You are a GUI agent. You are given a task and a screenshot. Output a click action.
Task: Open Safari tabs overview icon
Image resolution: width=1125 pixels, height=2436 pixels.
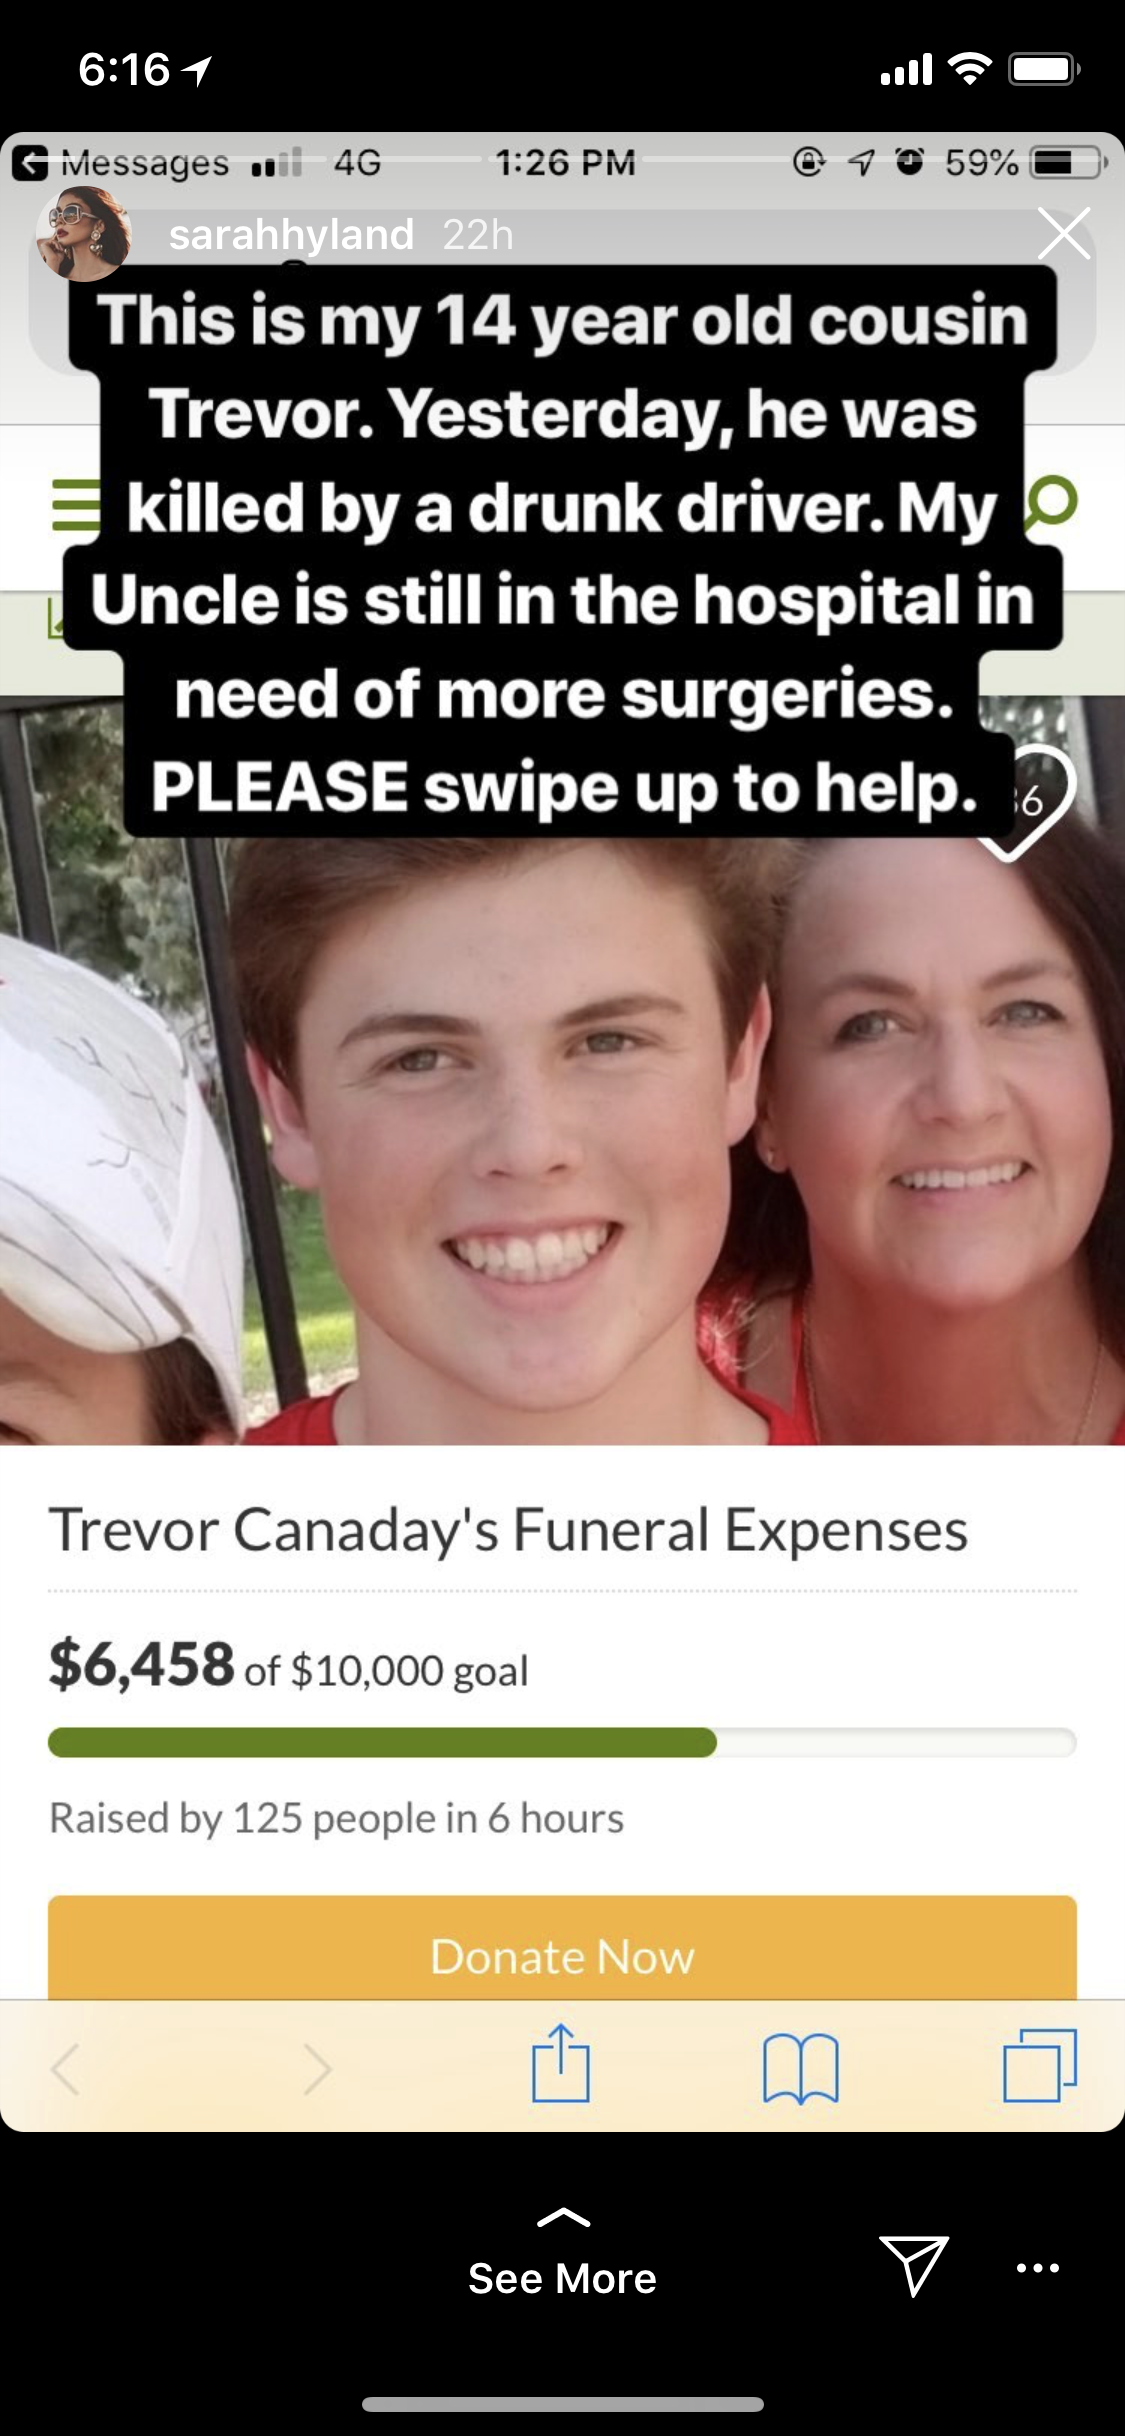(1040, 2065)
